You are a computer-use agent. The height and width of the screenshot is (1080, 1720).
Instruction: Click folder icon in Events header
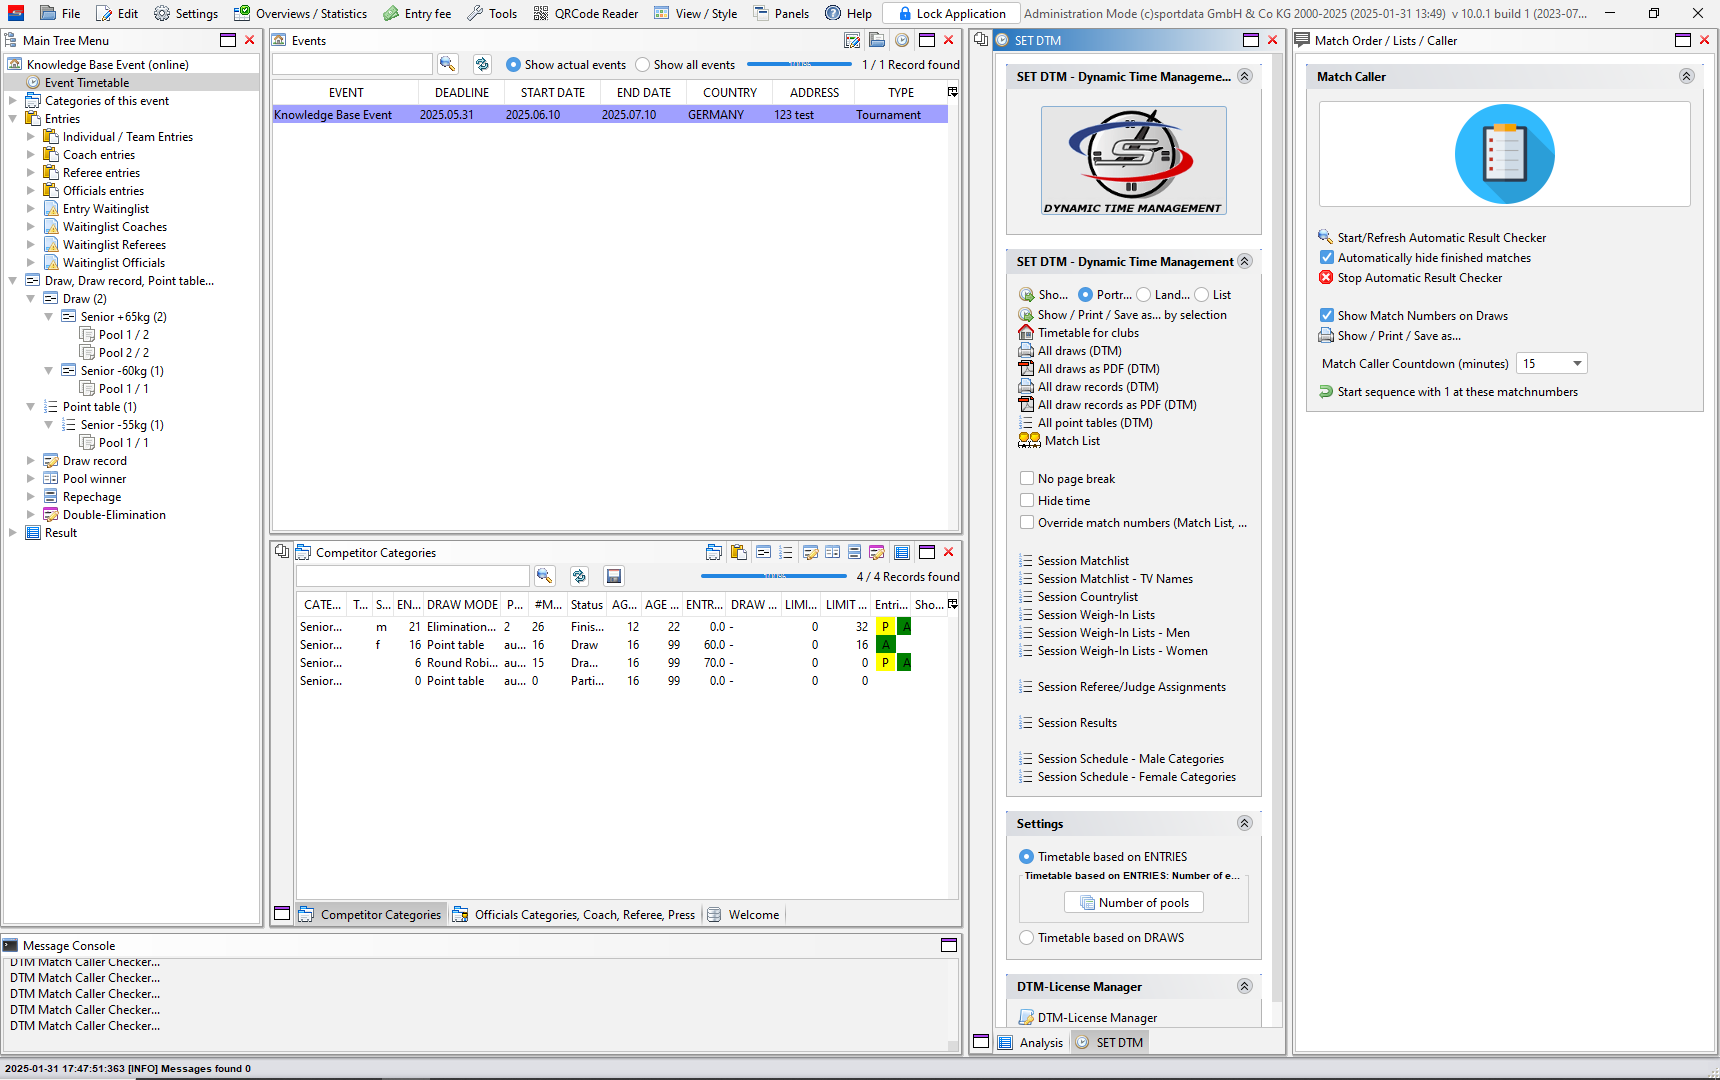[x=877, y=40]
